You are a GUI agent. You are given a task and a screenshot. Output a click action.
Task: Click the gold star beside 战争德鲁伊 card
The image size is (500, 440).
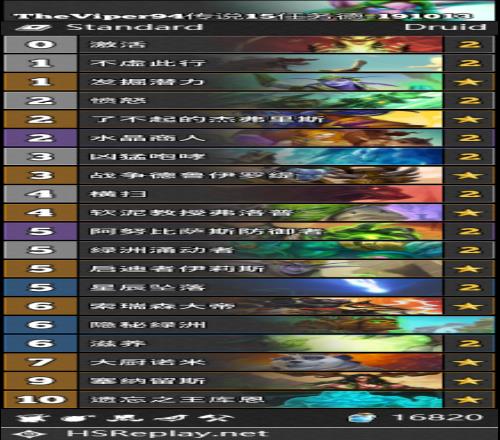click(469, 175)
